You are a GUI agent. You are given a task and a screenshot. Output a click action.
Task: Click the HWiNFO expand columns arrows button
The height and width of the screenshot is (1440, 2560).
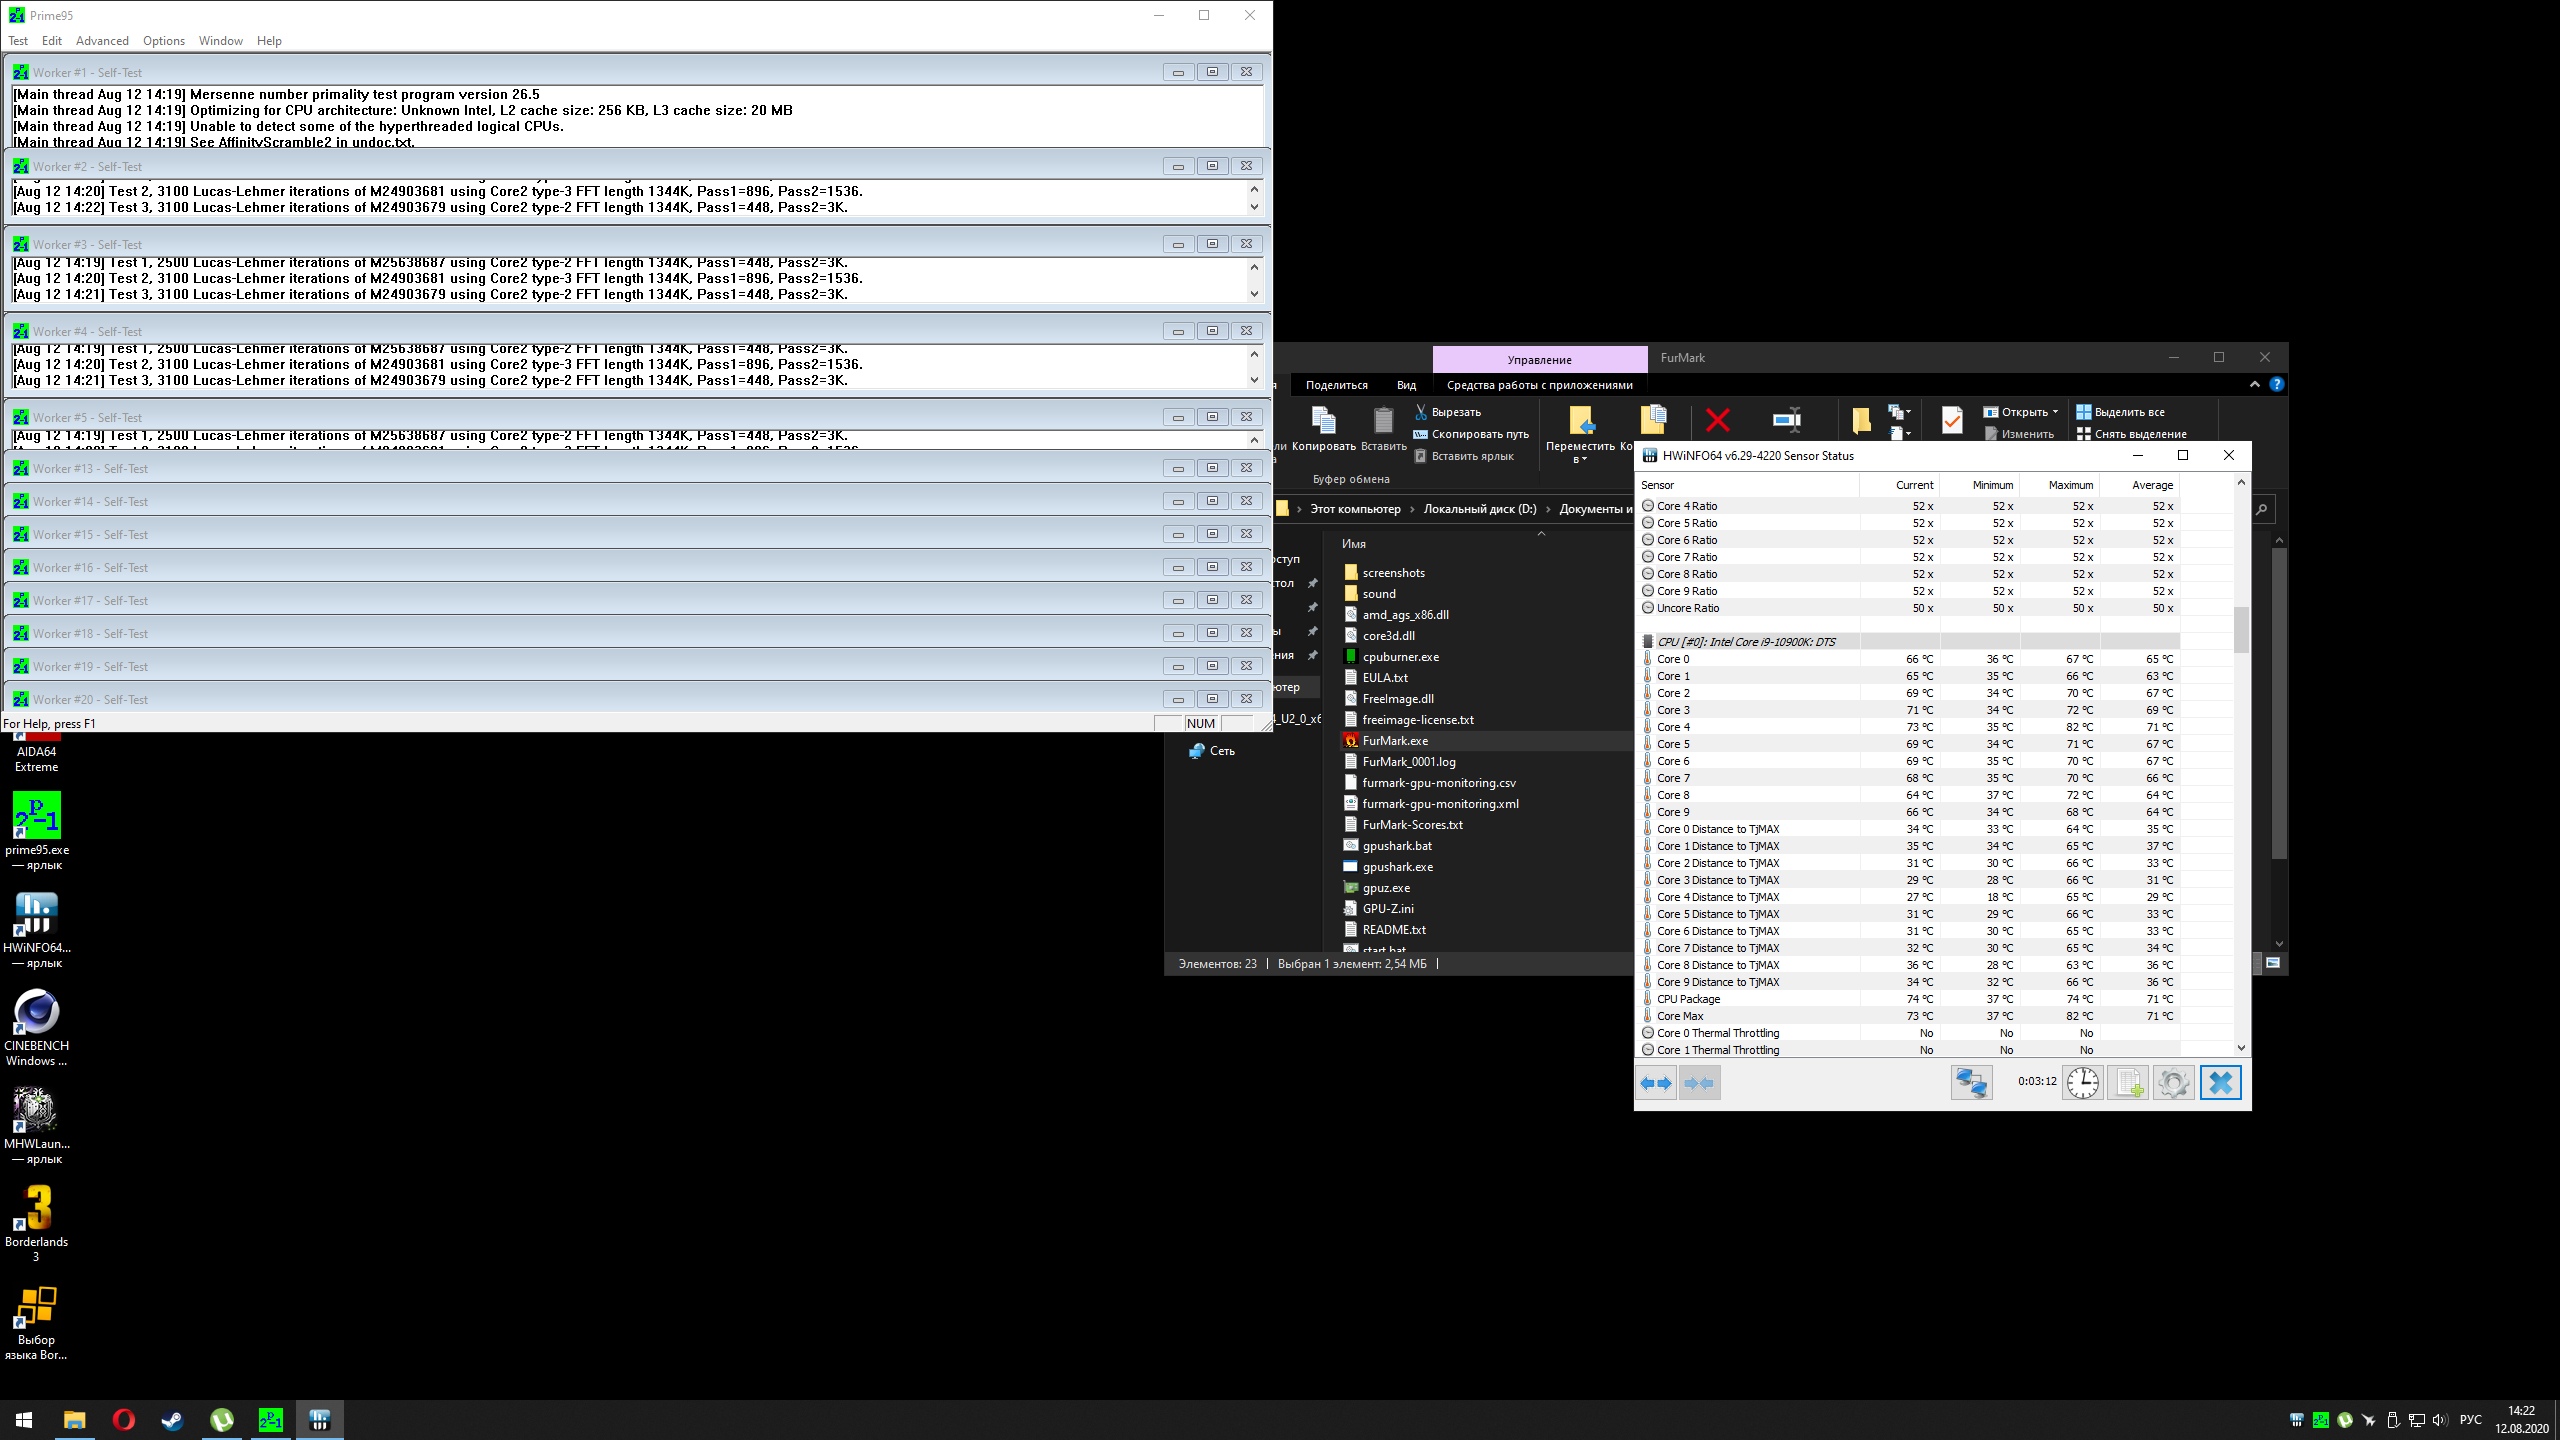1656,1083
